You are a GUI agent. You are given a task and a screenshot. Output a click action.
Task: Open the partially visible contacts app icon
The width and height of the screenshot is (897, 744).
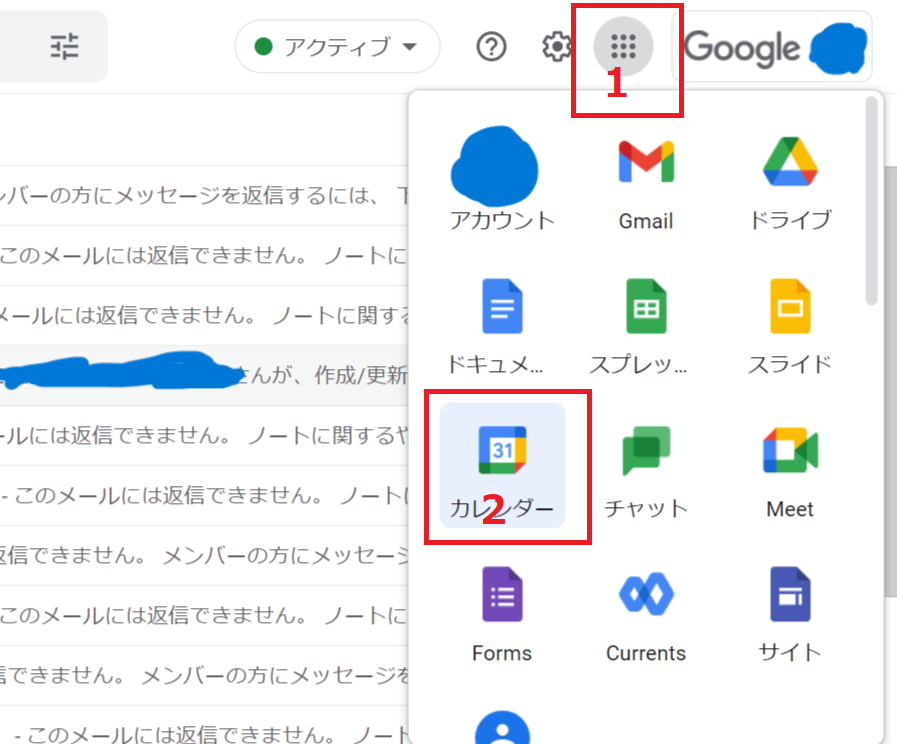502,726
